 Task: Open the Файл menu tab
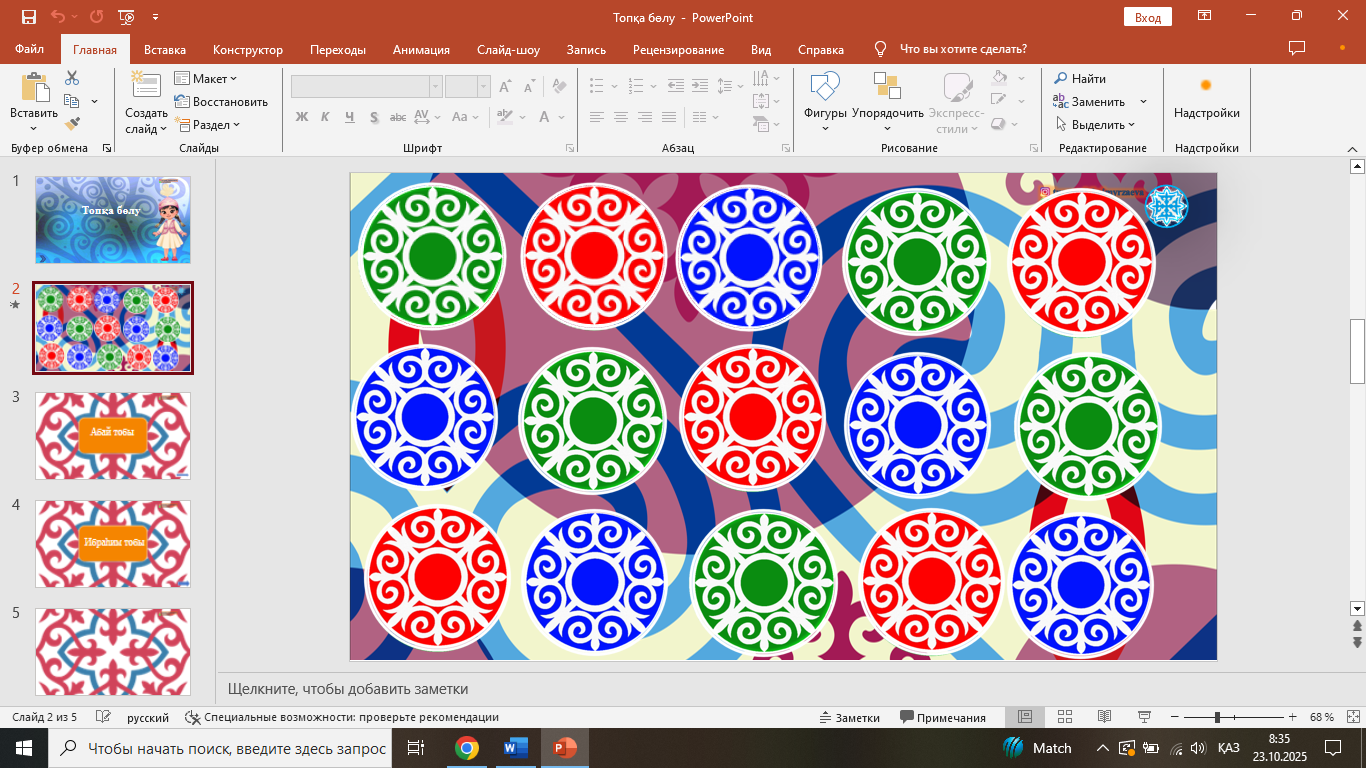(30, 49)
